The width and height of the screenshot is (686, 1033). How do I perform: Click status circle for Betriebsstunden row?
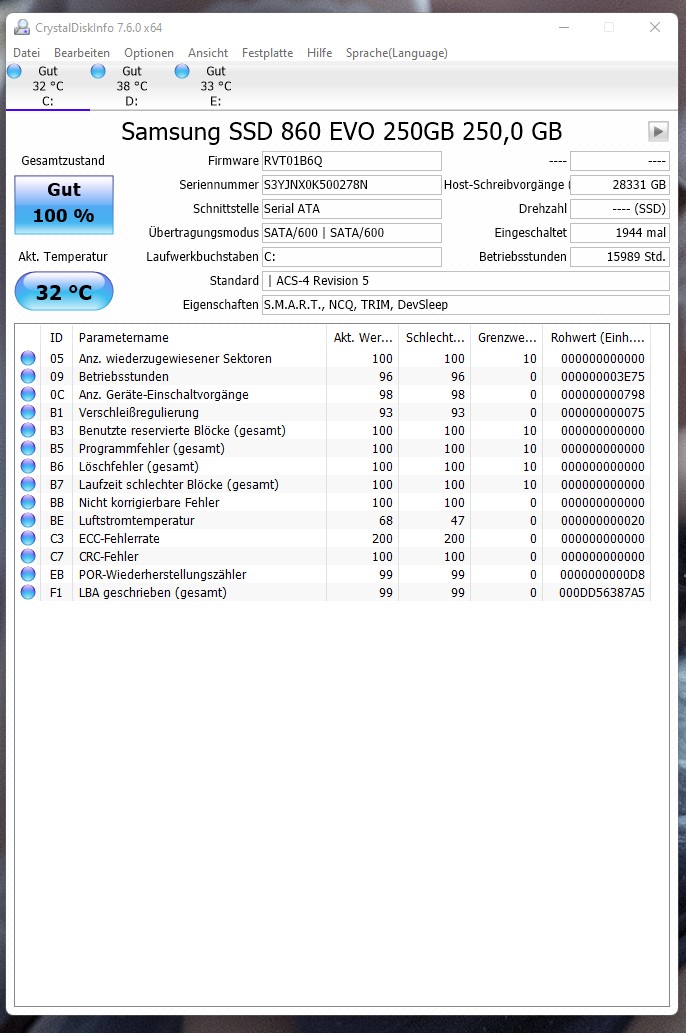(x=28, y=376)
